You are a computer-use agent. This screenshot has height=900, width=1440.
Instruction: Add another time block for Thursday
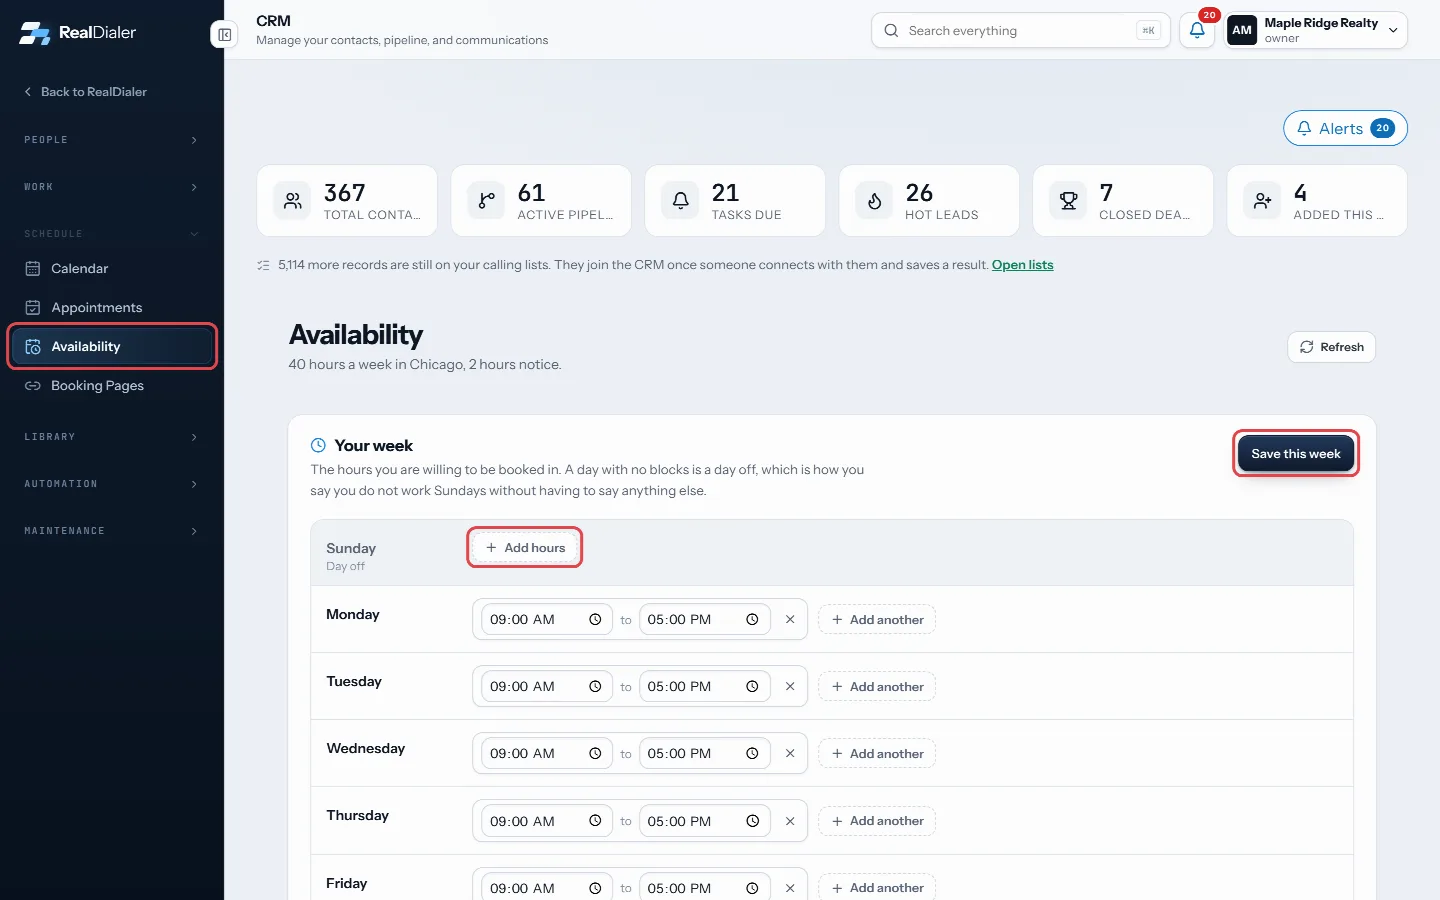click(x=877, y=821)
